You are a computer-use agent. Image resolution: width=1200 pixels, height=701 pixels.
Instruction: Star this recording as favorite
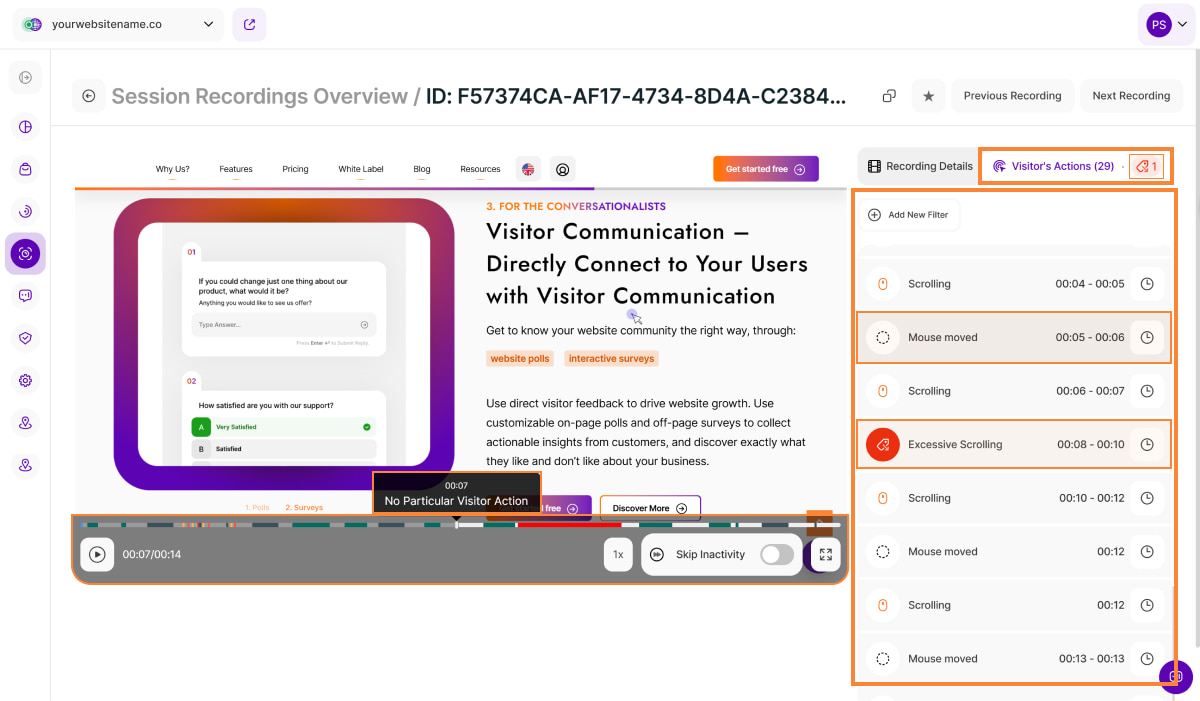(928, 96)
